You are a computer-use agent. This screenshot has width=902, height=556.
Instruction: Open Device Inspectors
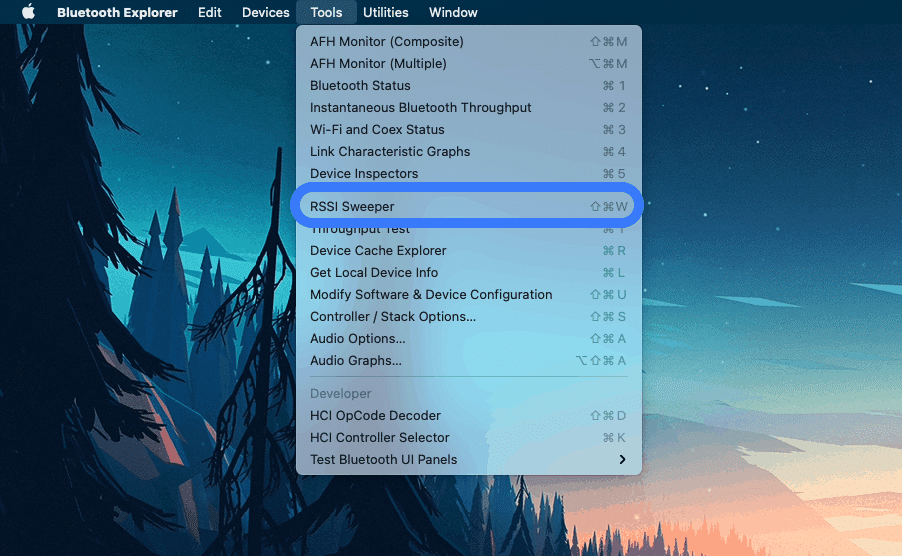469,173
